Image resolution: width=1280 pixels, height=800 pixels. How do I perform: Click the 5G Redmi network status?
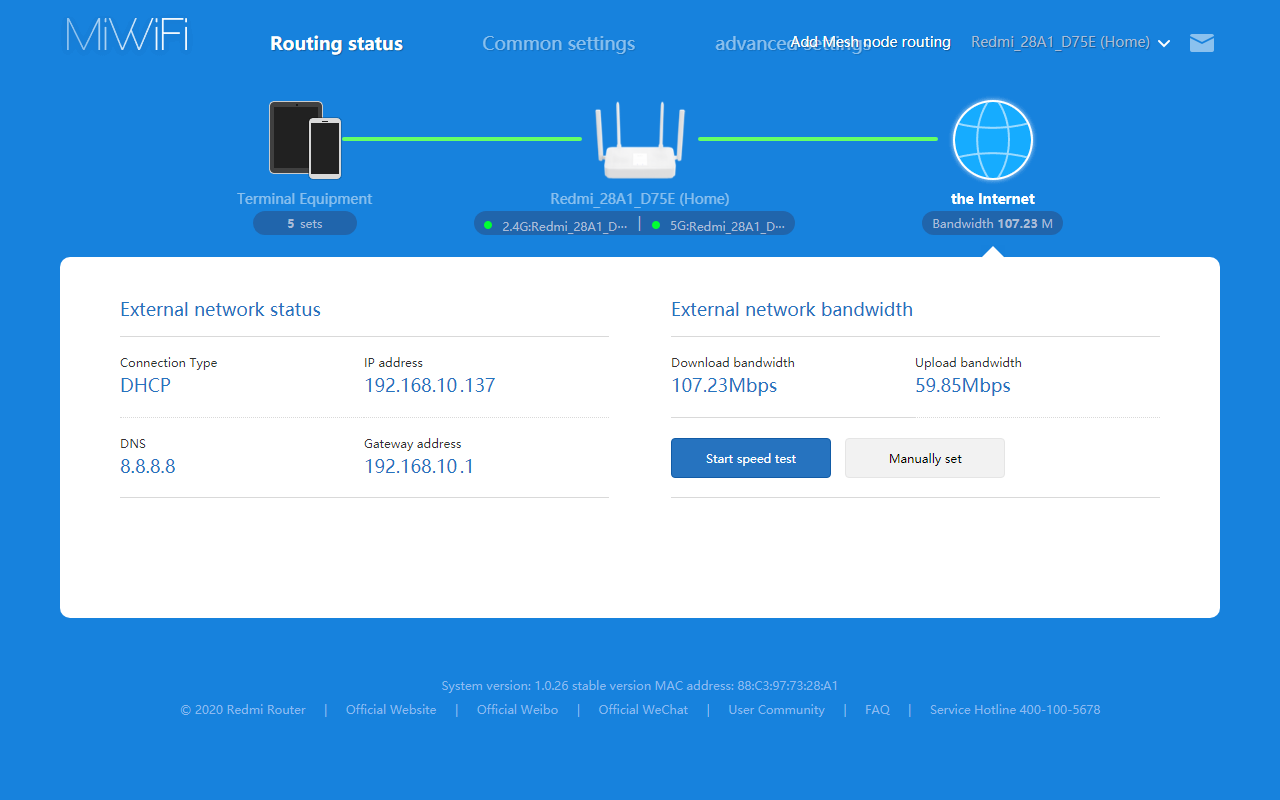click(x=719, y=225)
